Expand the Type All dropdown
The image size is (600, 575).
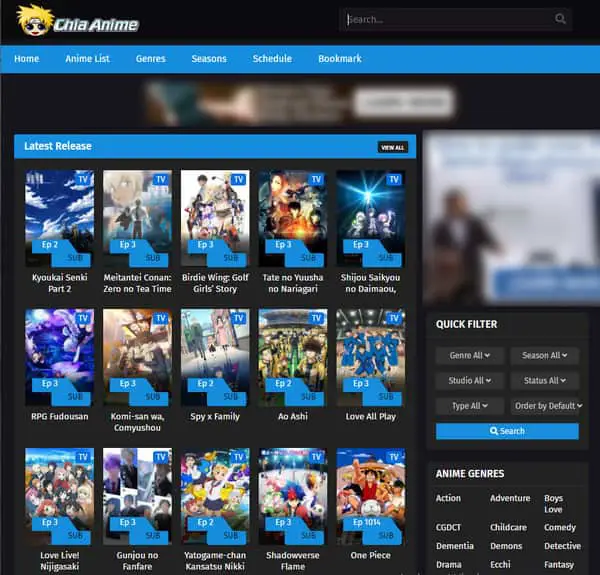point(470,406)
